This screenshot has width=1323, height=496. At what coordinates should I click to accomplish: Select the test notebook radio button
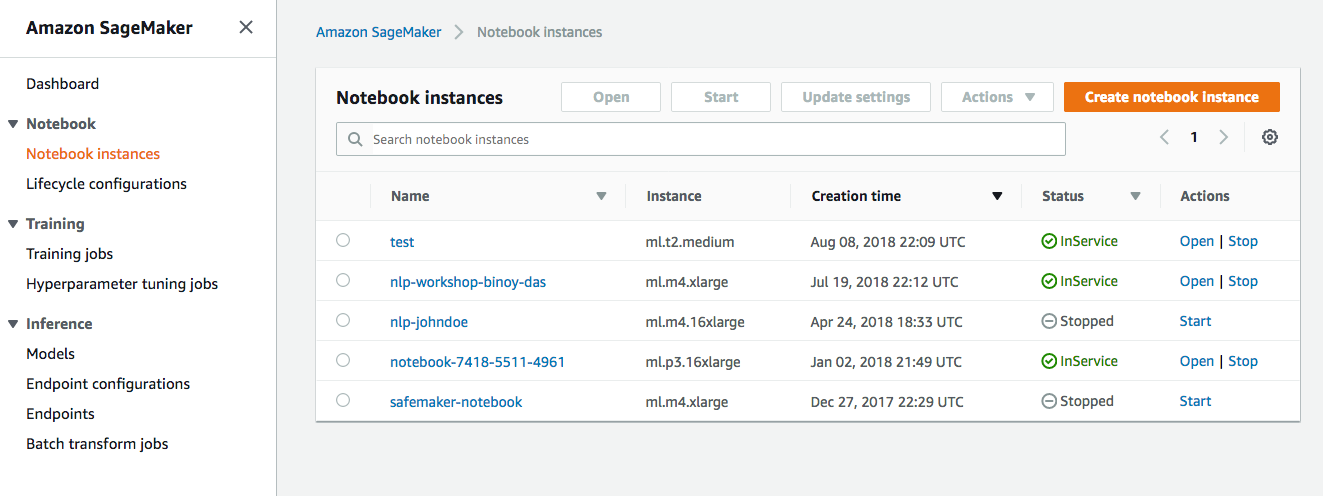tap(343, 240)
